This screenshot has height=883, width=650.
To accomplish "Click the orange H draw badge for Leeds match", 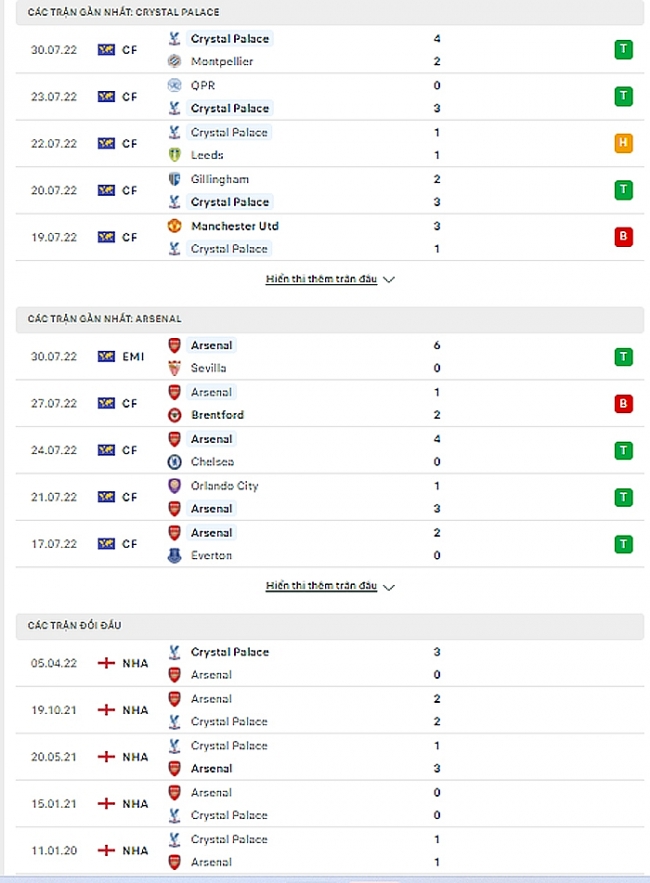I will point(623,143).
